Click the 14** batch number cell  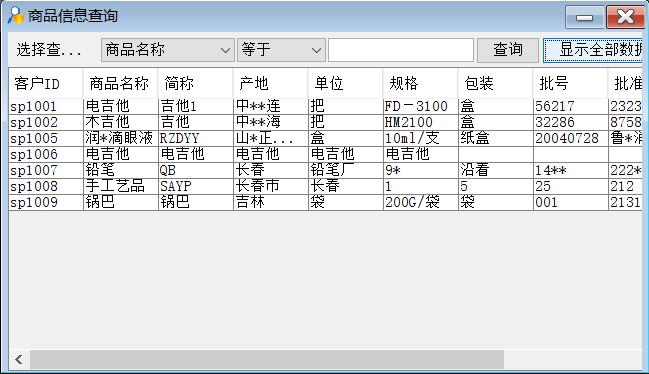point(571,170)
